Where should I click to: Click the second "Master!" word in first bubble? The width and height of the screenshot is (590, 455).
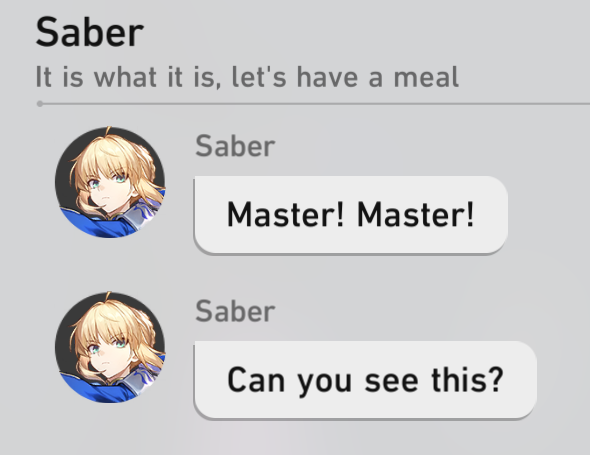pyautogui.click(x=415, y=215)
